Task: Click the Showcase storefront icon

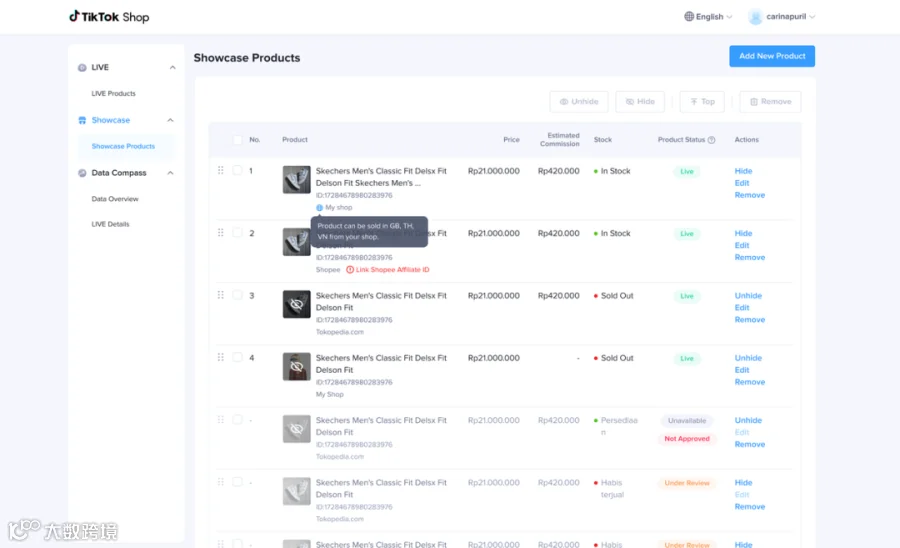Action: 82,121
